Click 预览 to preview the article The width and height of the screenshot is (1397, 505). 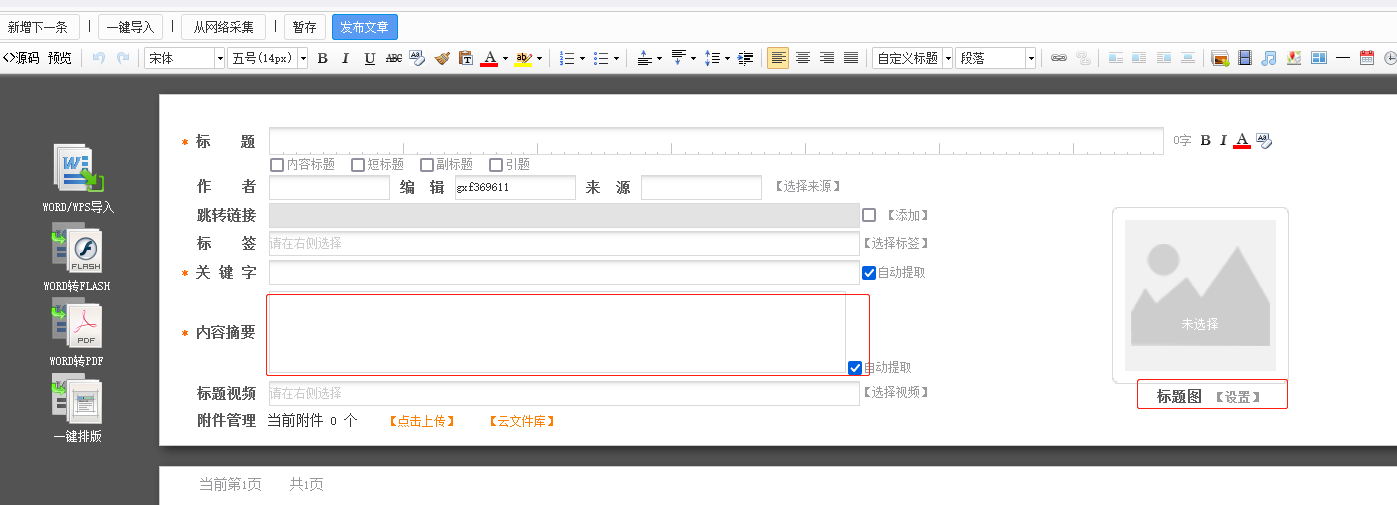(x=60, y=59)
